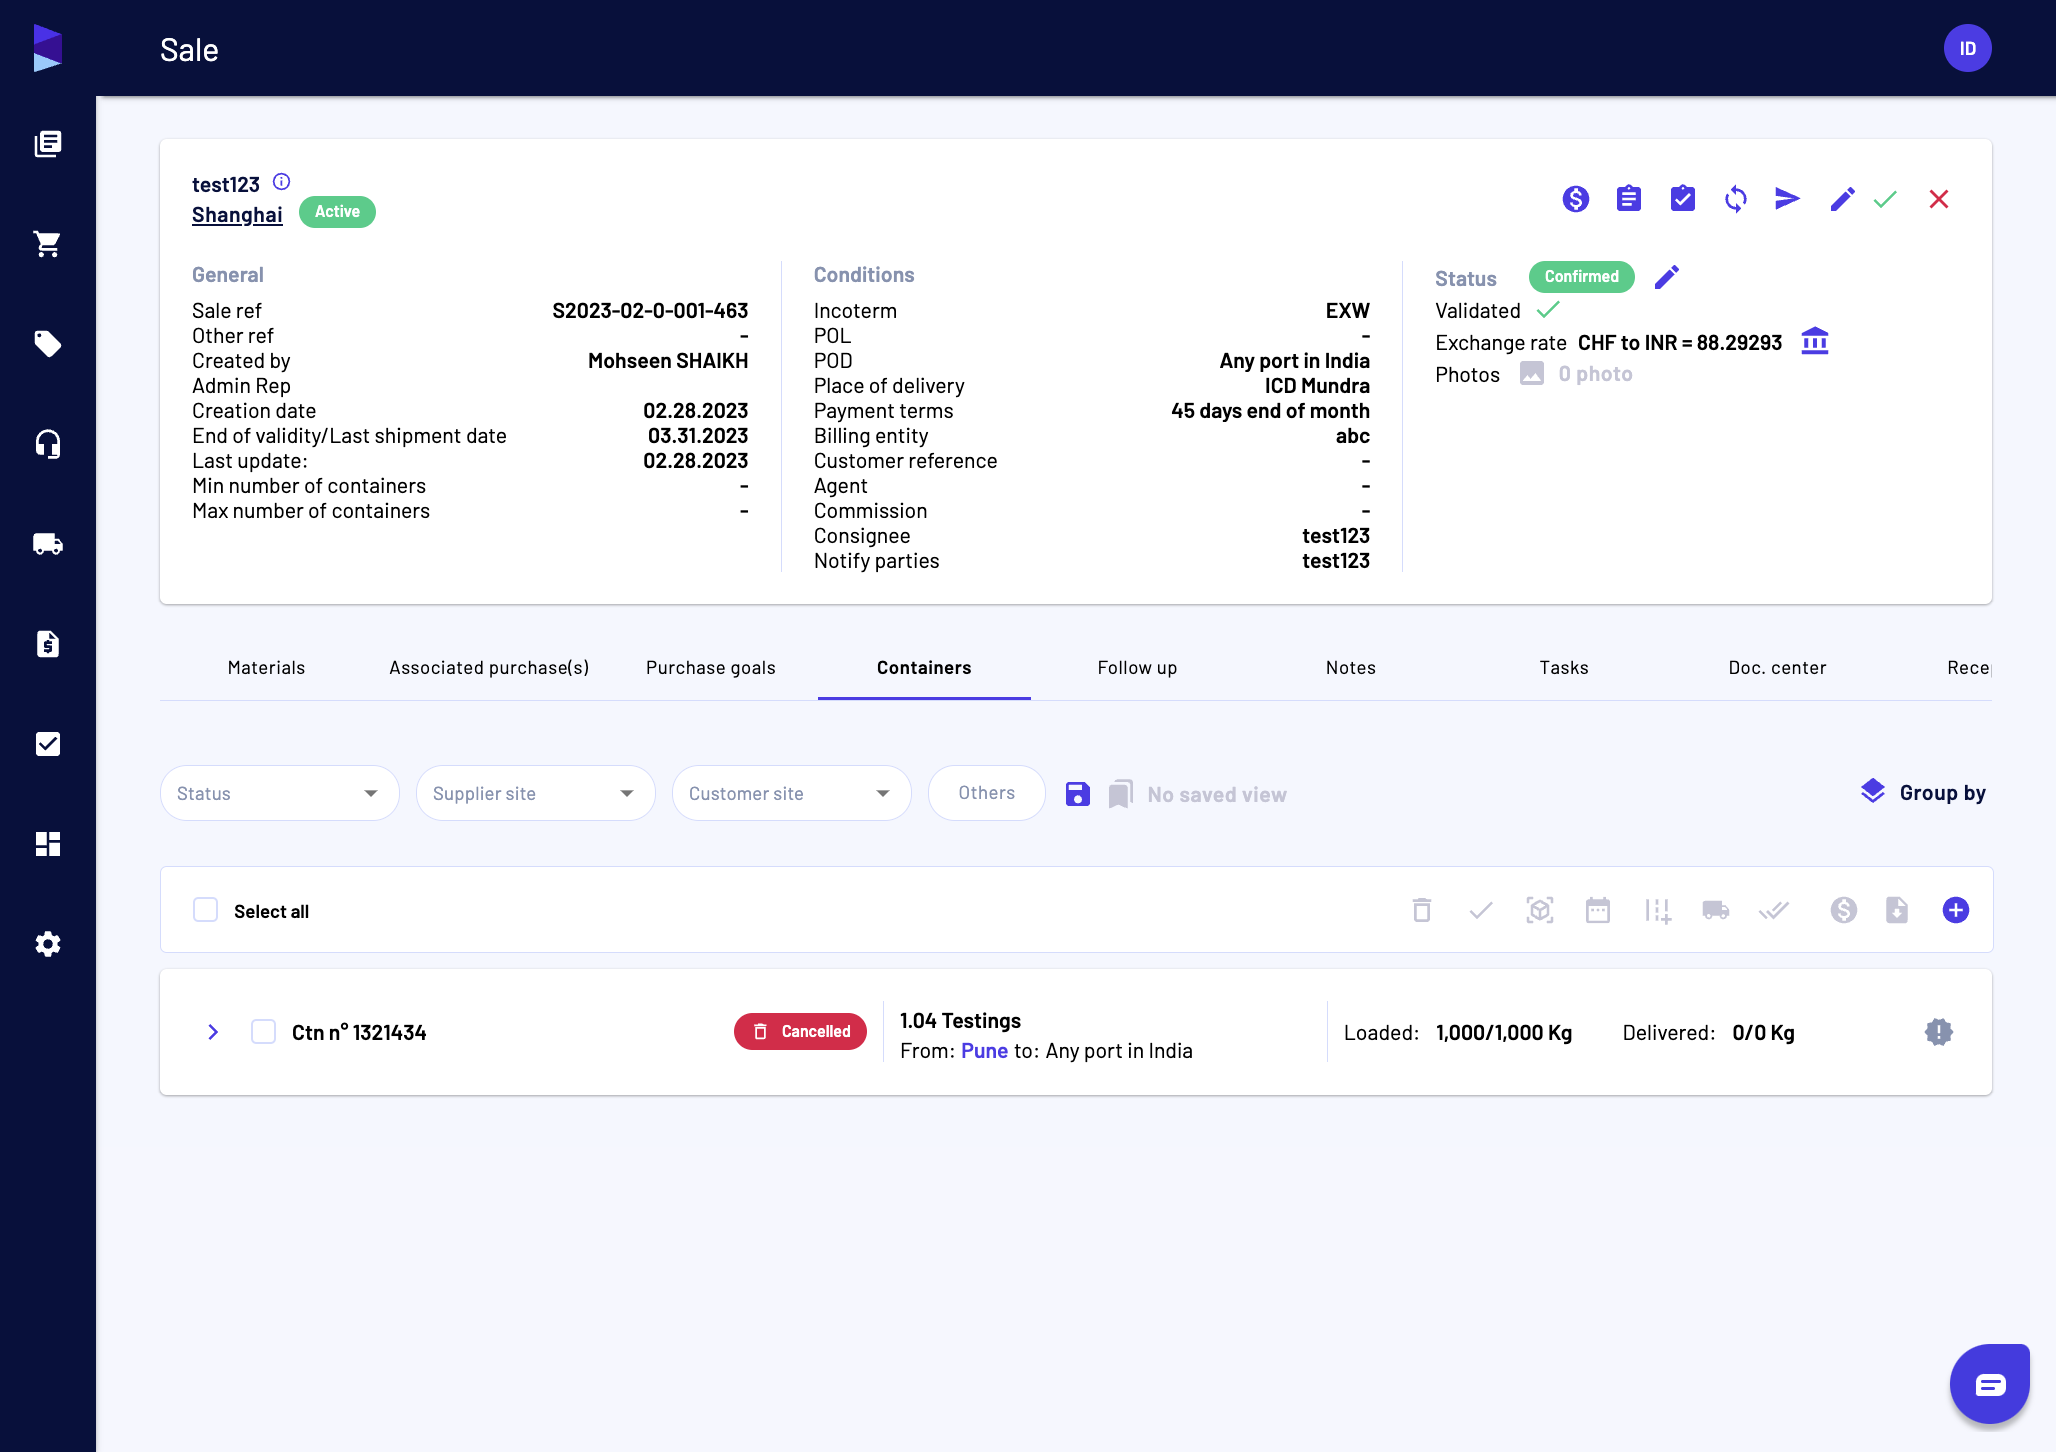The height and width of the screenshot is (1452, 2056).
Task: Switch to the Doc. center tab
Action: (x=1777, y=668)
